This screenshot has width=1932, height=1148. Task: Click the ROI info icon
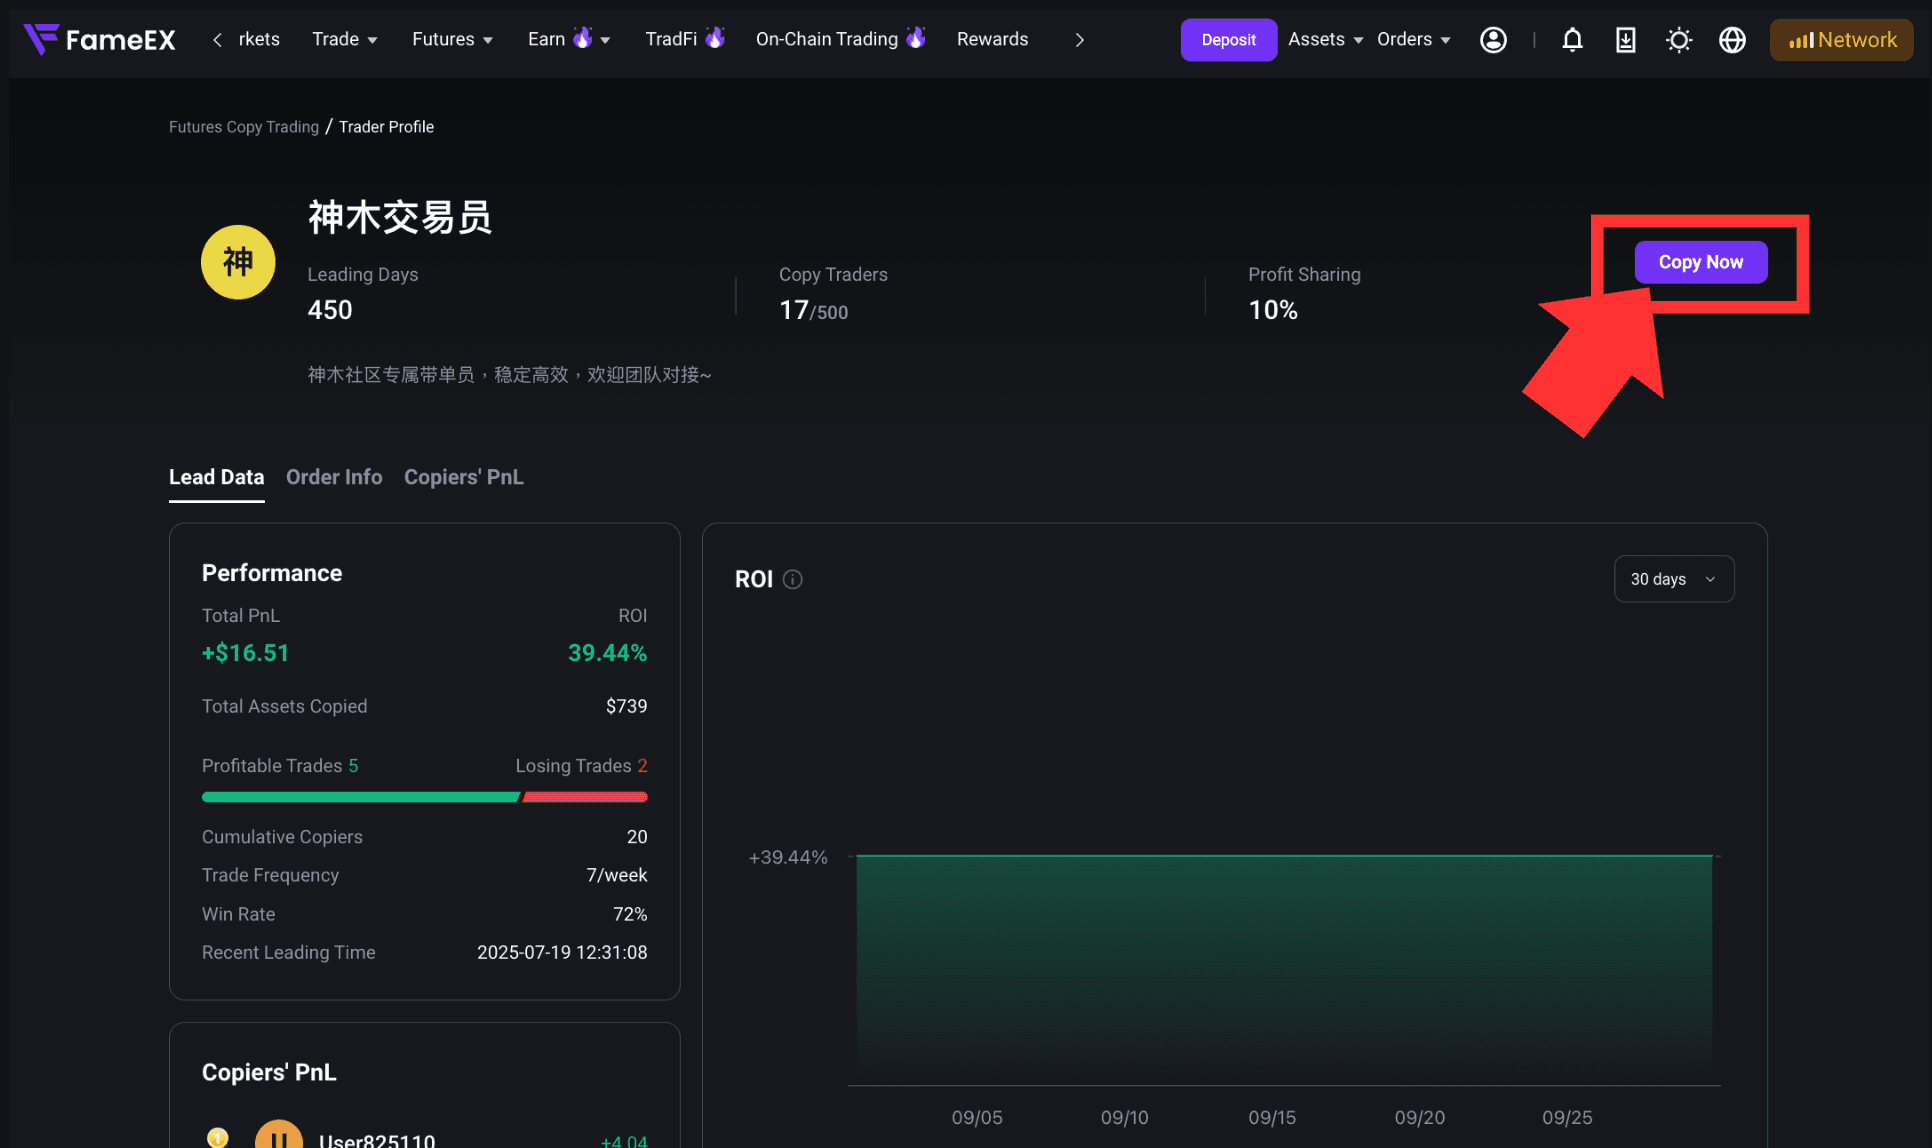click(793, 579)
